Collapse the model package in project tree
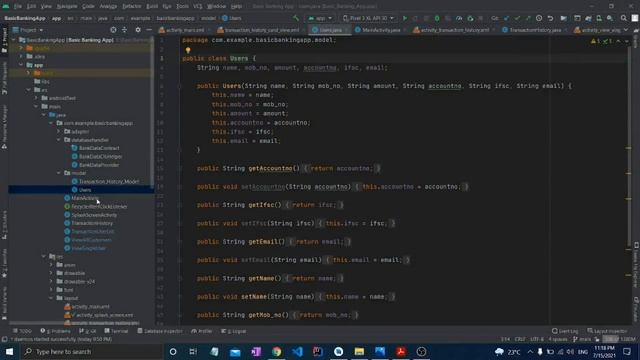640x360 pixels. (58, 173)
